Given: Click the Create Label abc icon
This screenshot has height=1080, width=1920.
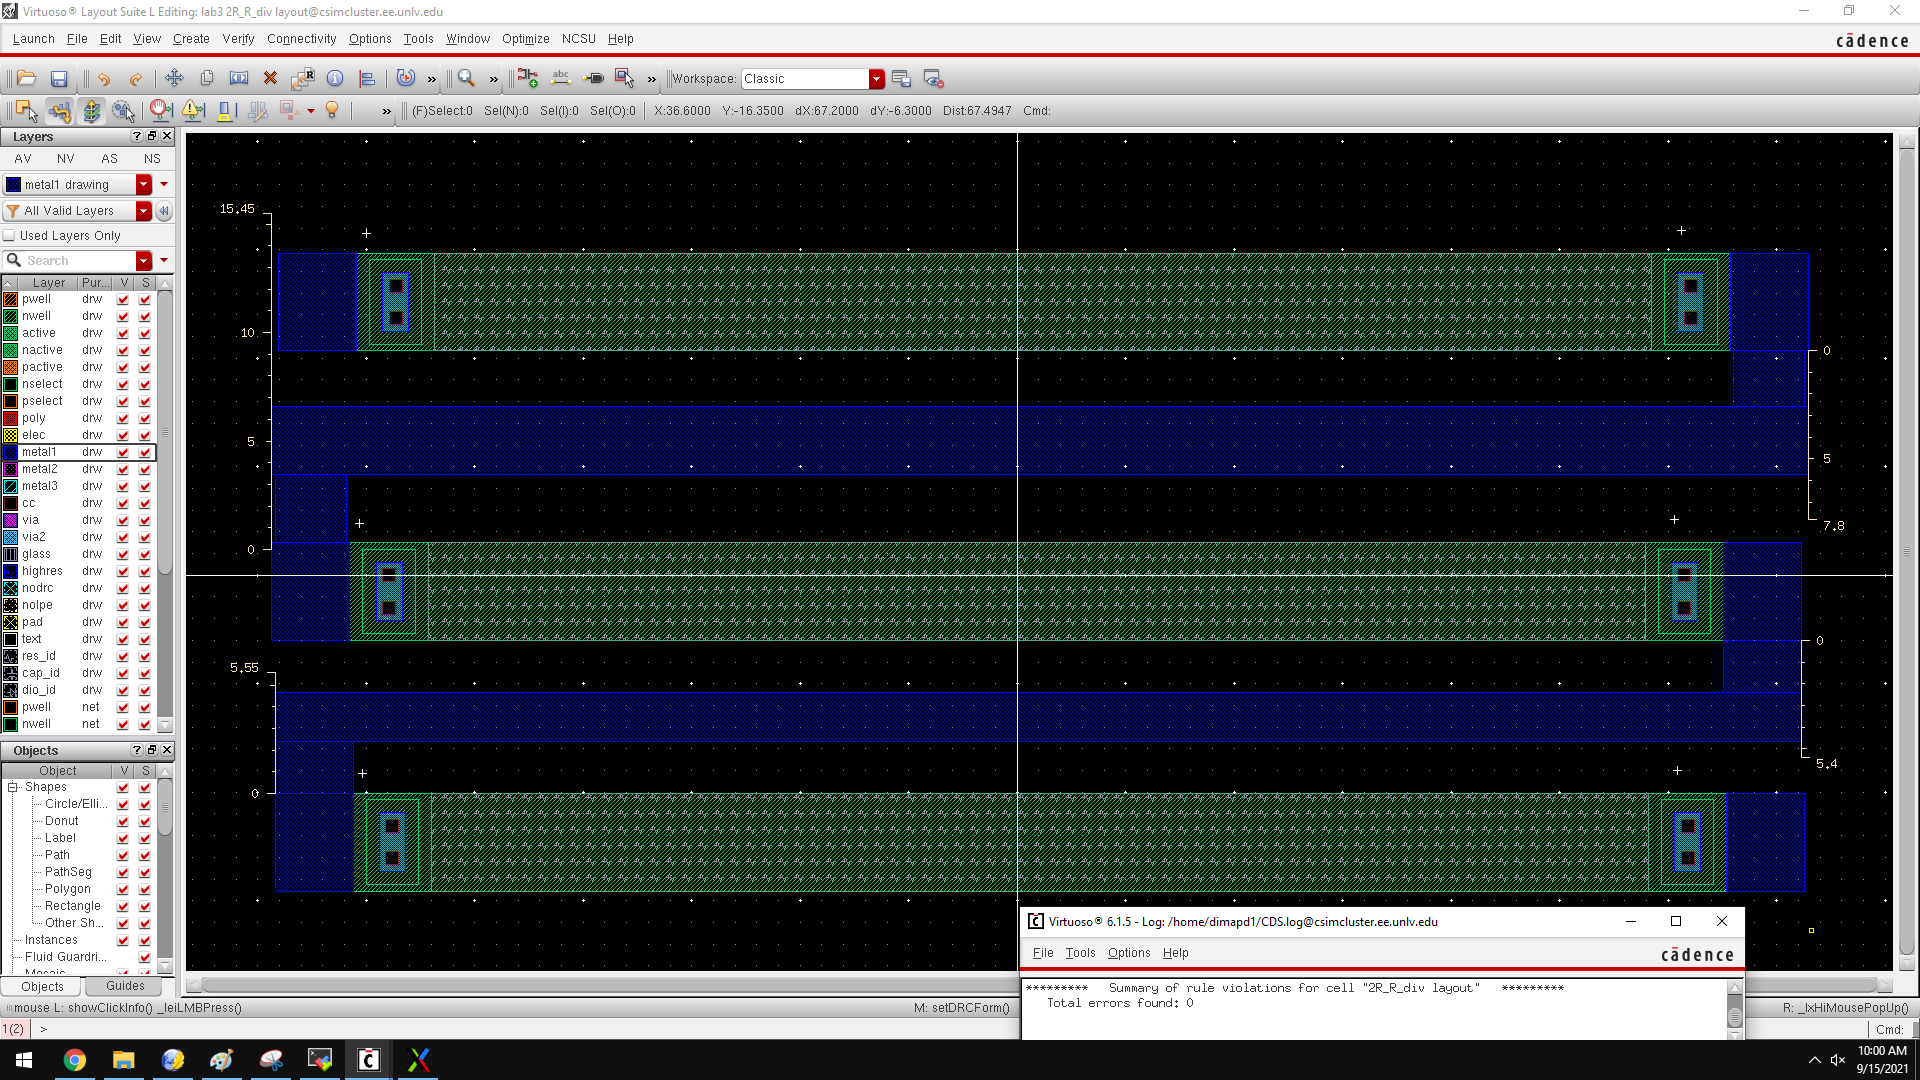Looking at the screenshot, I should pos(561,79).
